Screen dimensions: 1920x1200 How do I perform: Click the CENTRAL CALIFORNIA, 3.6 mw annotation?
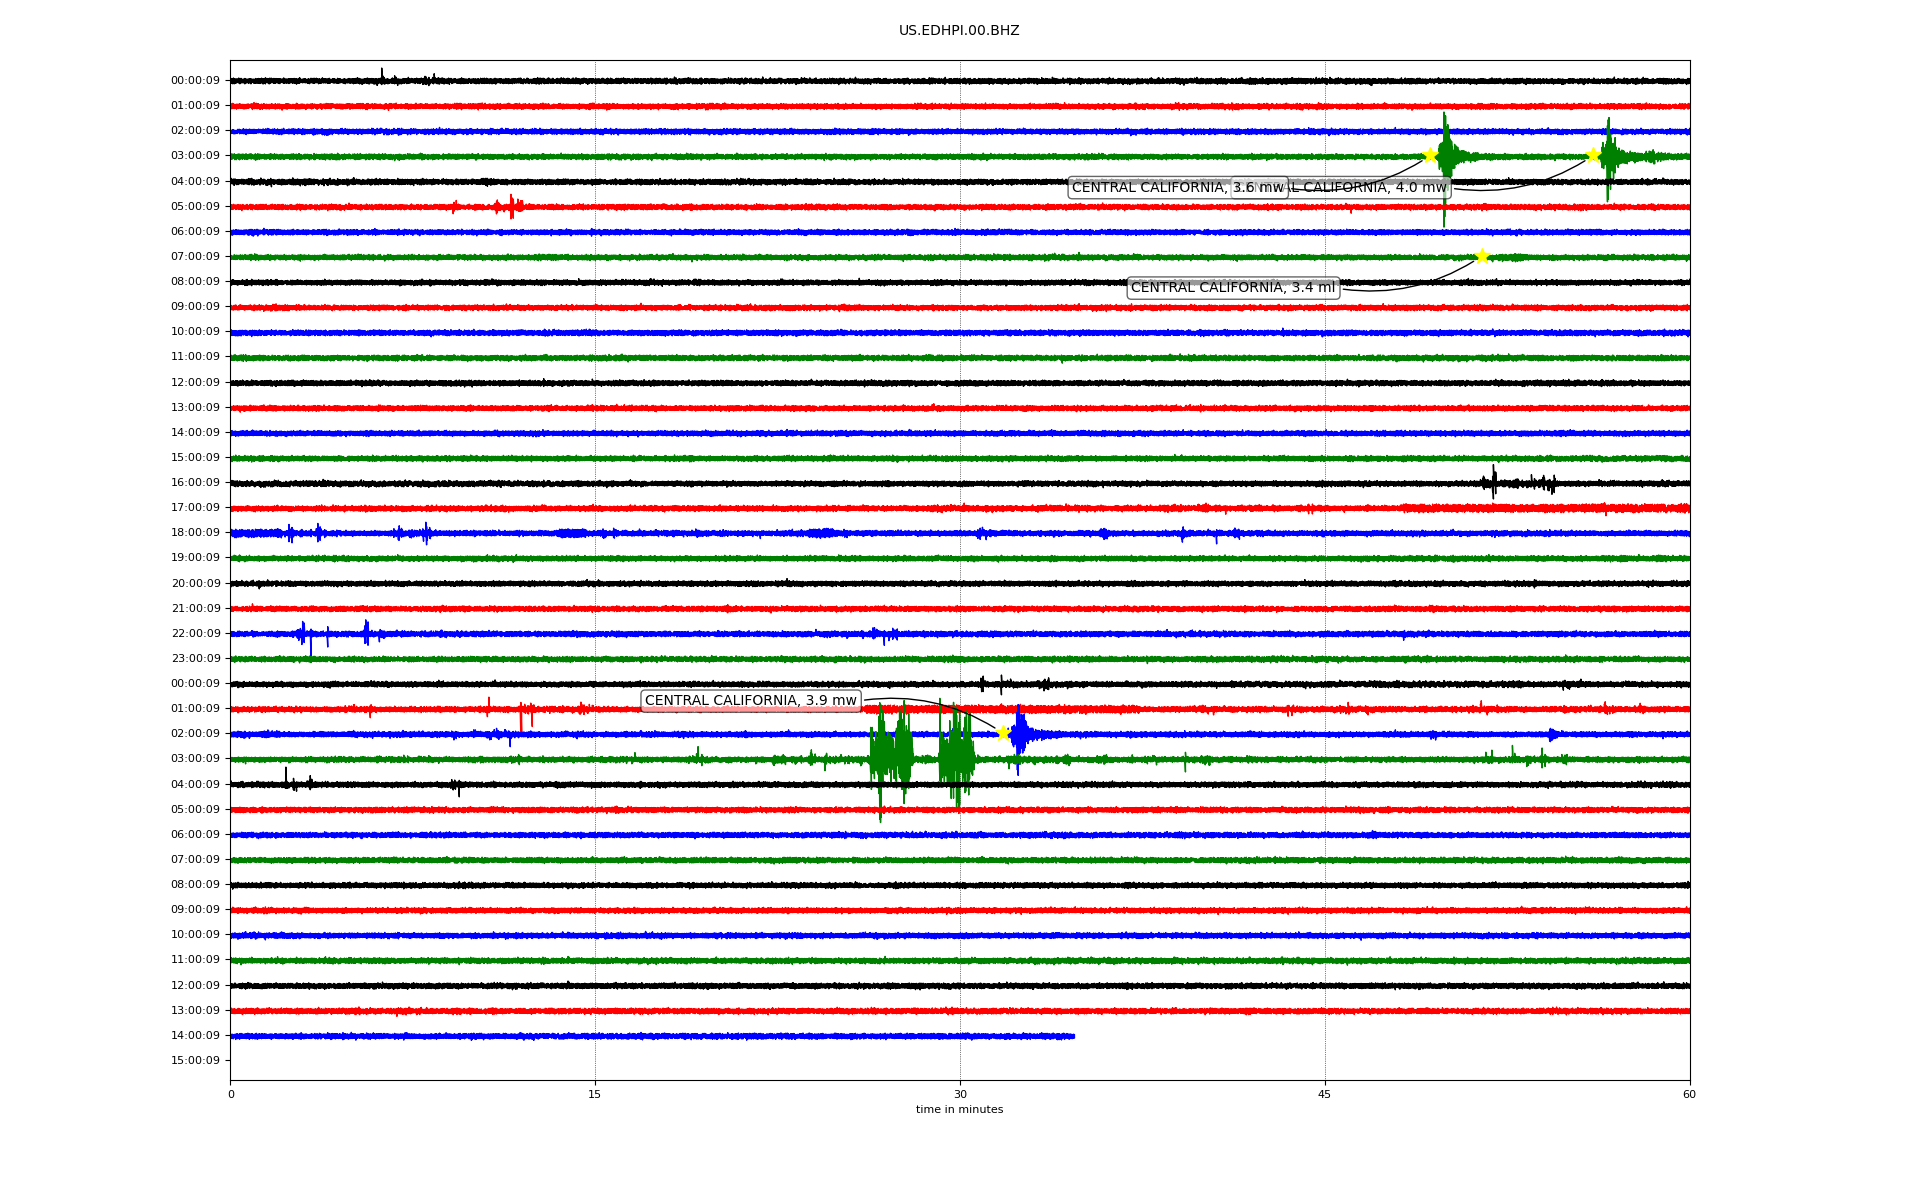tap(1150, 187)
